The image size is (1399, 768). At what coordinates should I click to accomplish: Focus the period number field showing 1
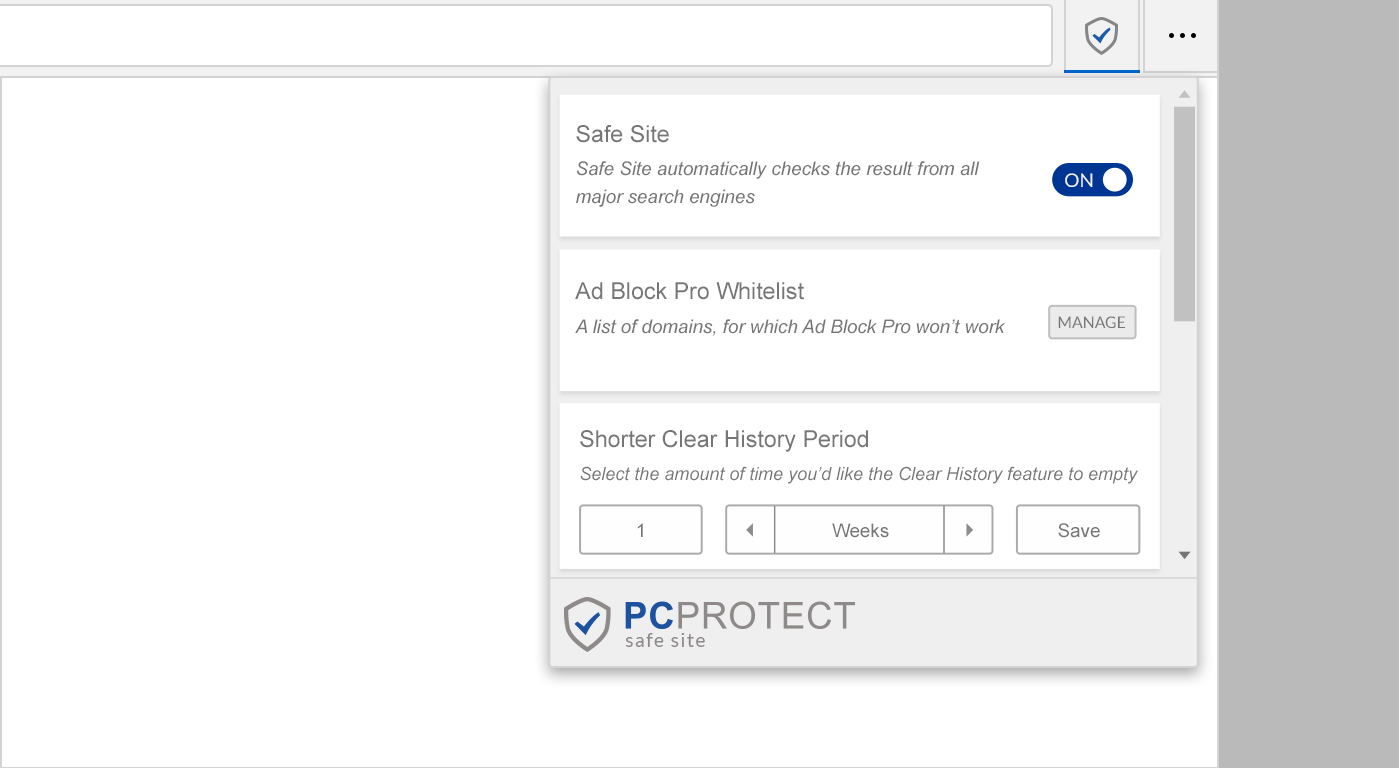641,530
